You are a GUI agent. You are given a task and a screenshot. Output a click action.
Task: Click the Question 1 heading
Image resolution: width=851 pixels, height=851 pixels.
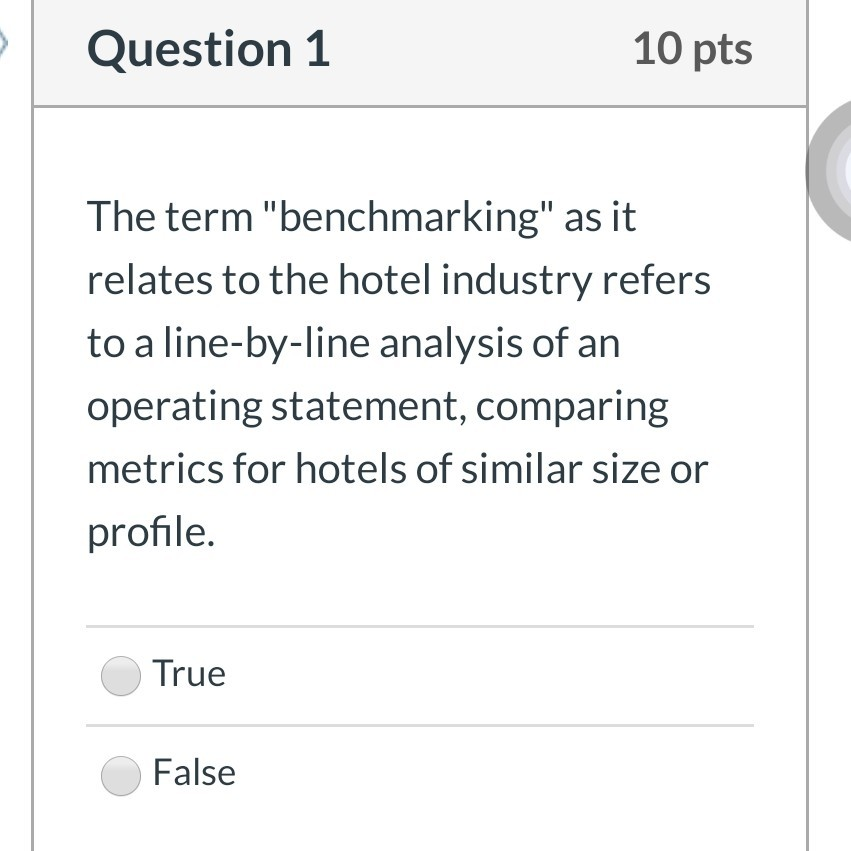(x=209, y=50)
